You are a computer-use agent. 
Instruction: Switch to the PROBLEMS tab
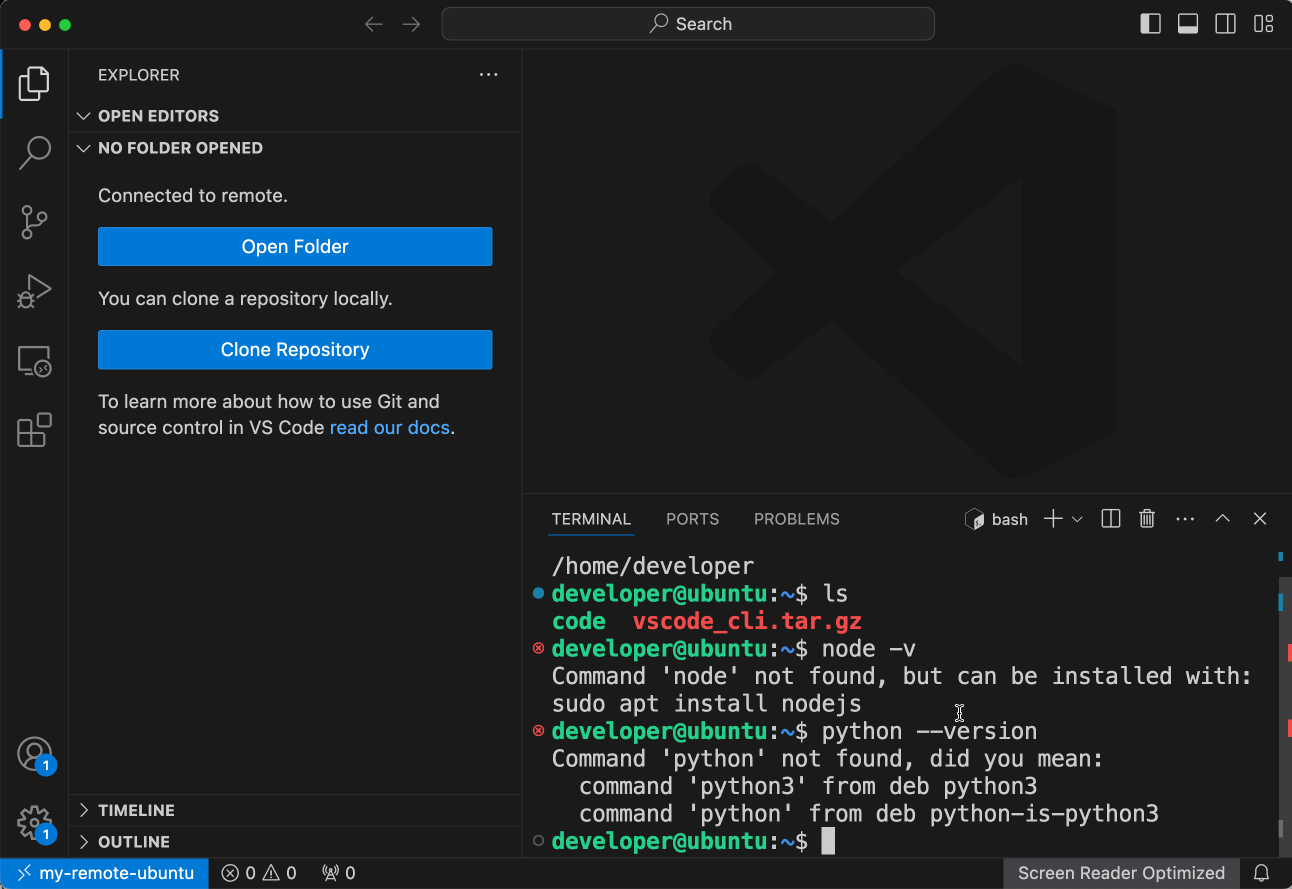(796, 519)
